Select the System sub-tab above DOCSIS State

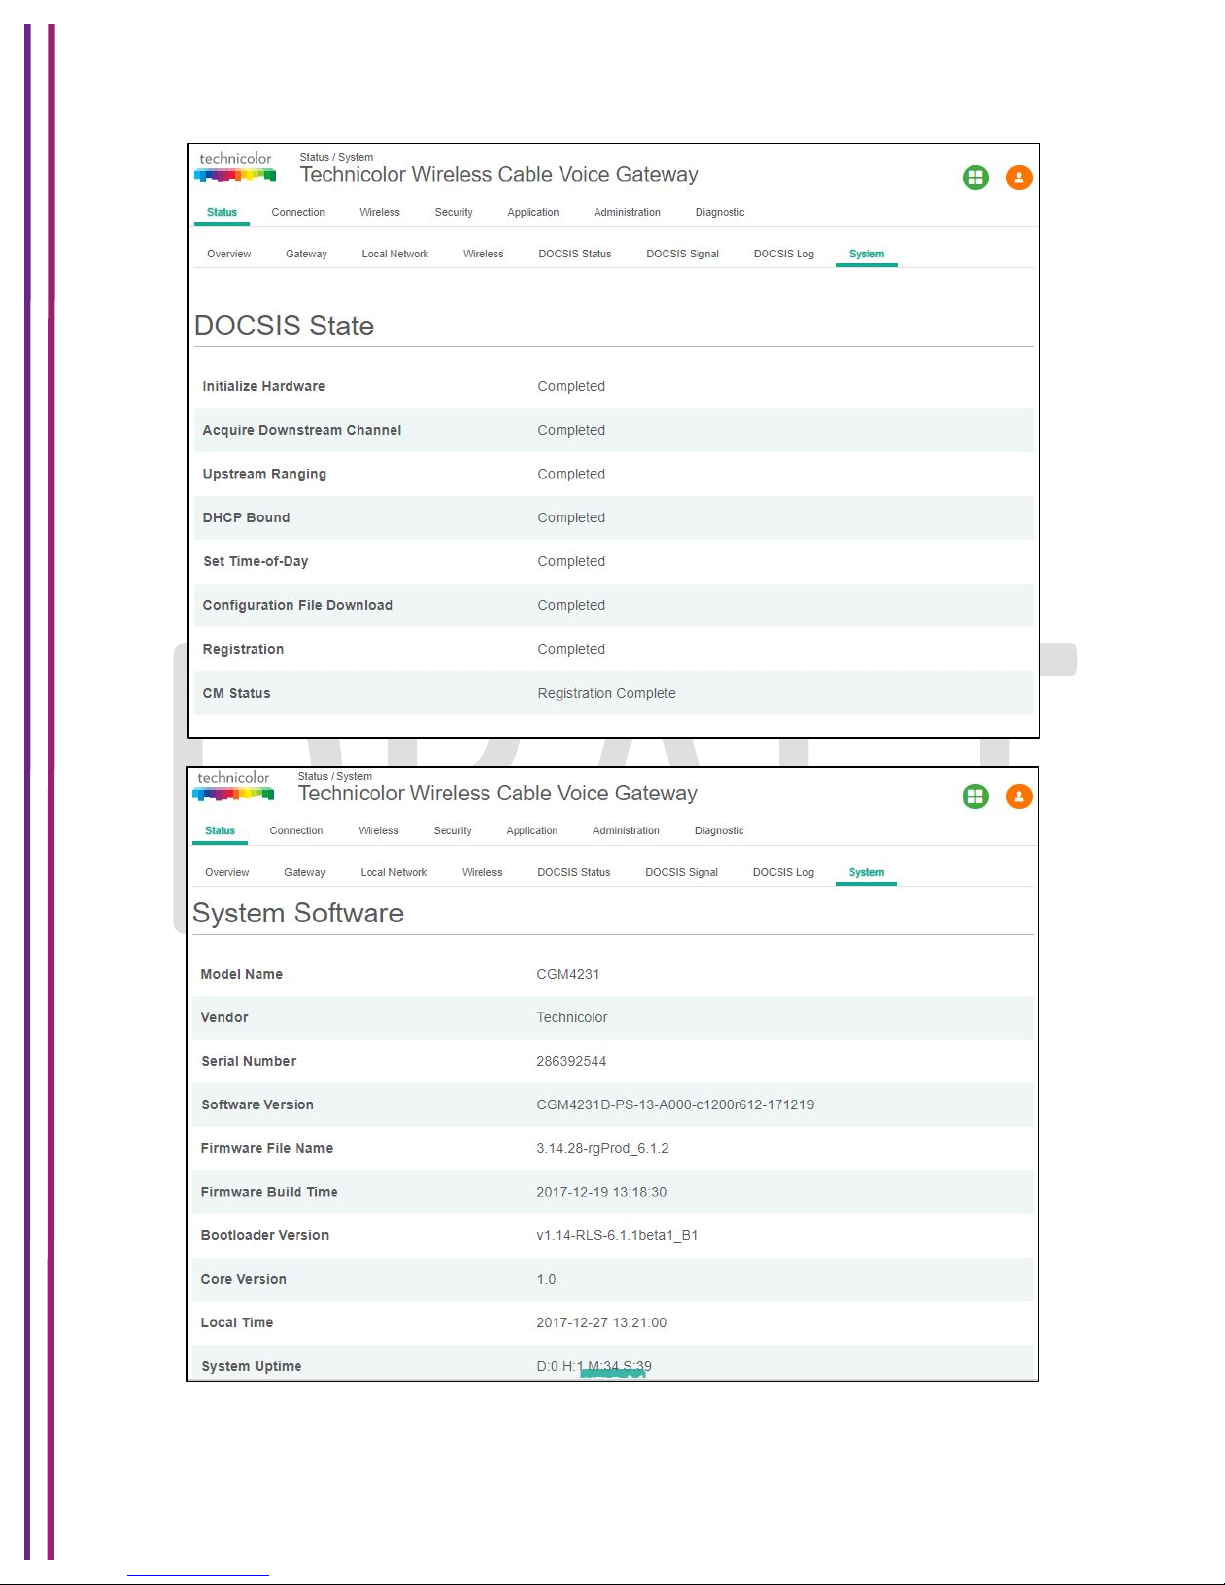pyautogui.click(x=867, y=254)
